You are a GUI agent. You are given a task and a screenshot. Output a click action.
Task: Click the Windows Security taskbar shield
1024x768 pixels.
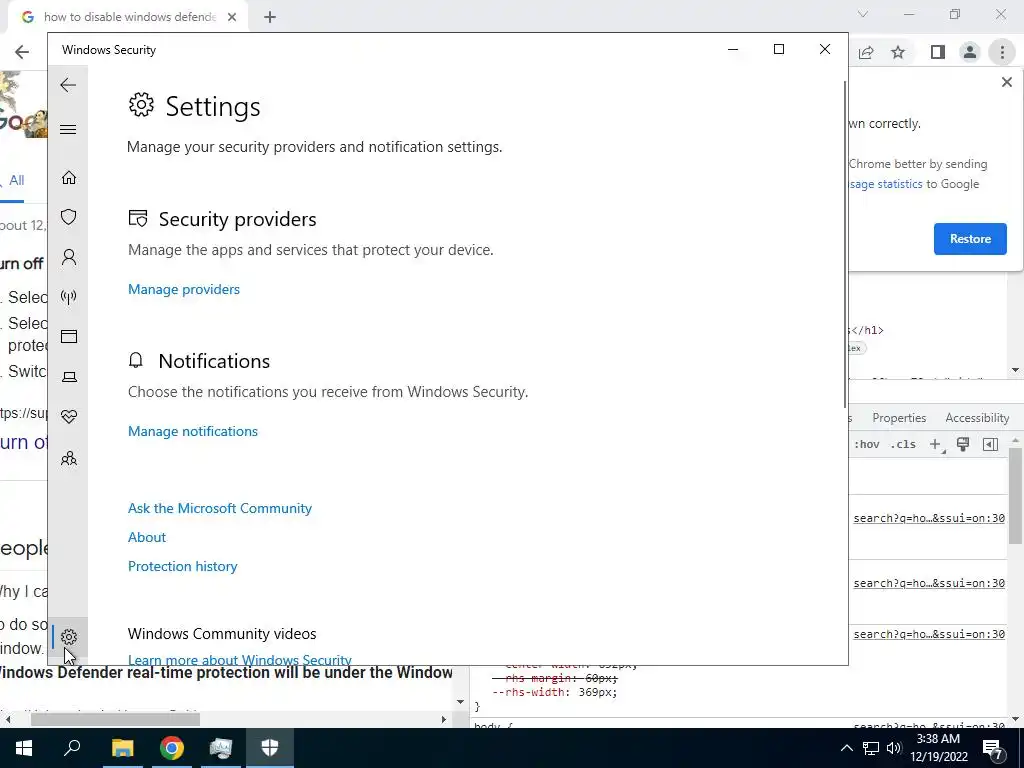(270, 748)
